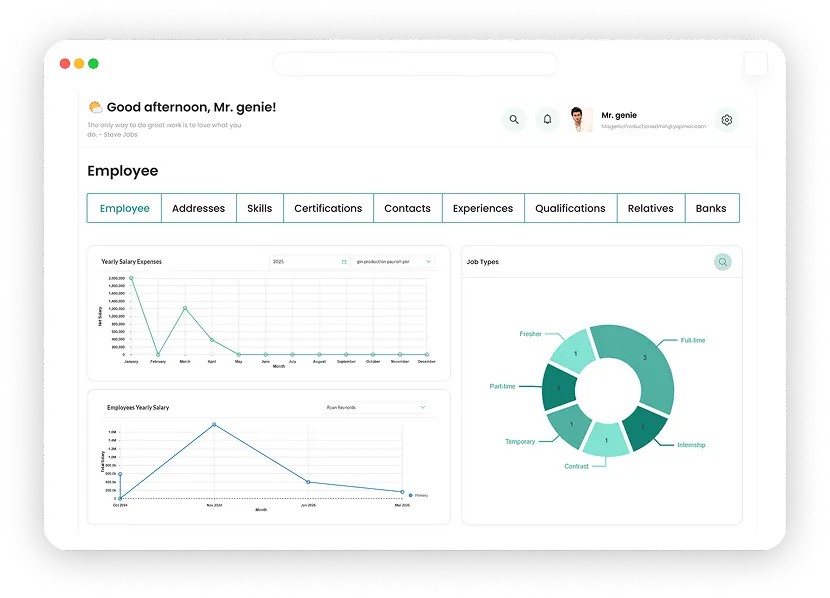The image size is (830, 598).
Task: Click the Full-time label on the donut chart
Action: click(692, 340)
